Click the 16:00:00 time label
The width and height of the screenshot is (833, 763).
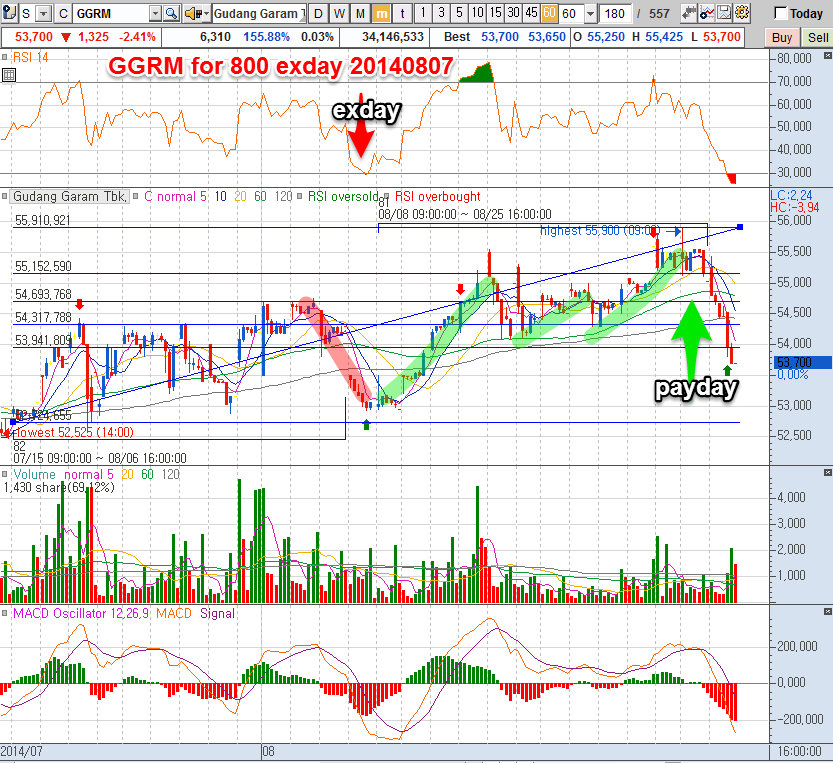(800, 752)
